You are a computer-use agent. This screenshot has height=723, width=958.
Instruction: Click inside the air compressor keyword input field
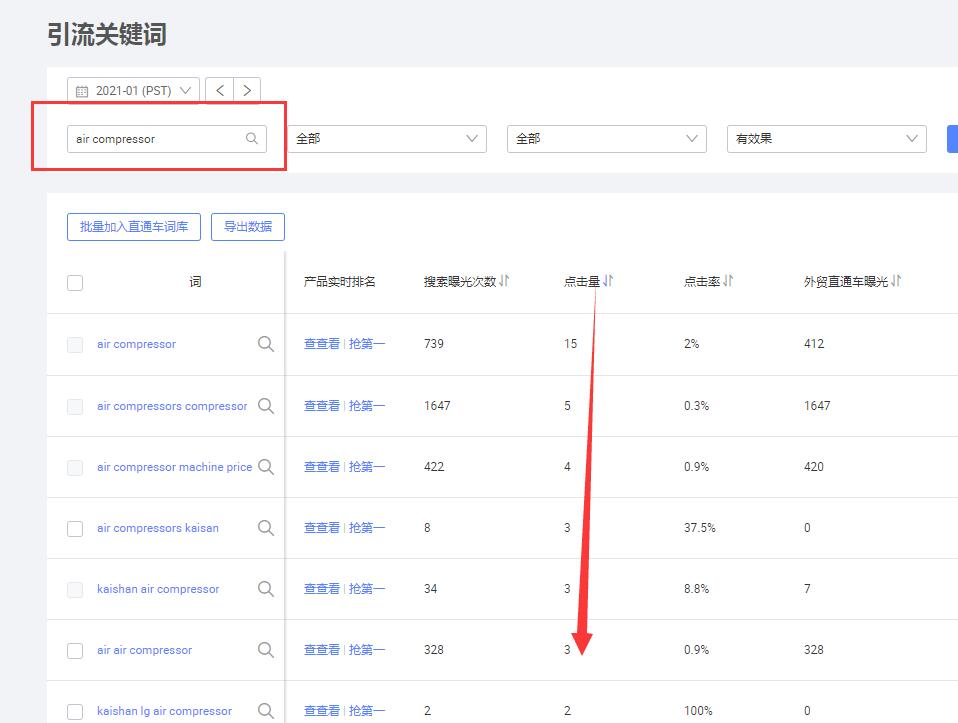tap(150, 138)
